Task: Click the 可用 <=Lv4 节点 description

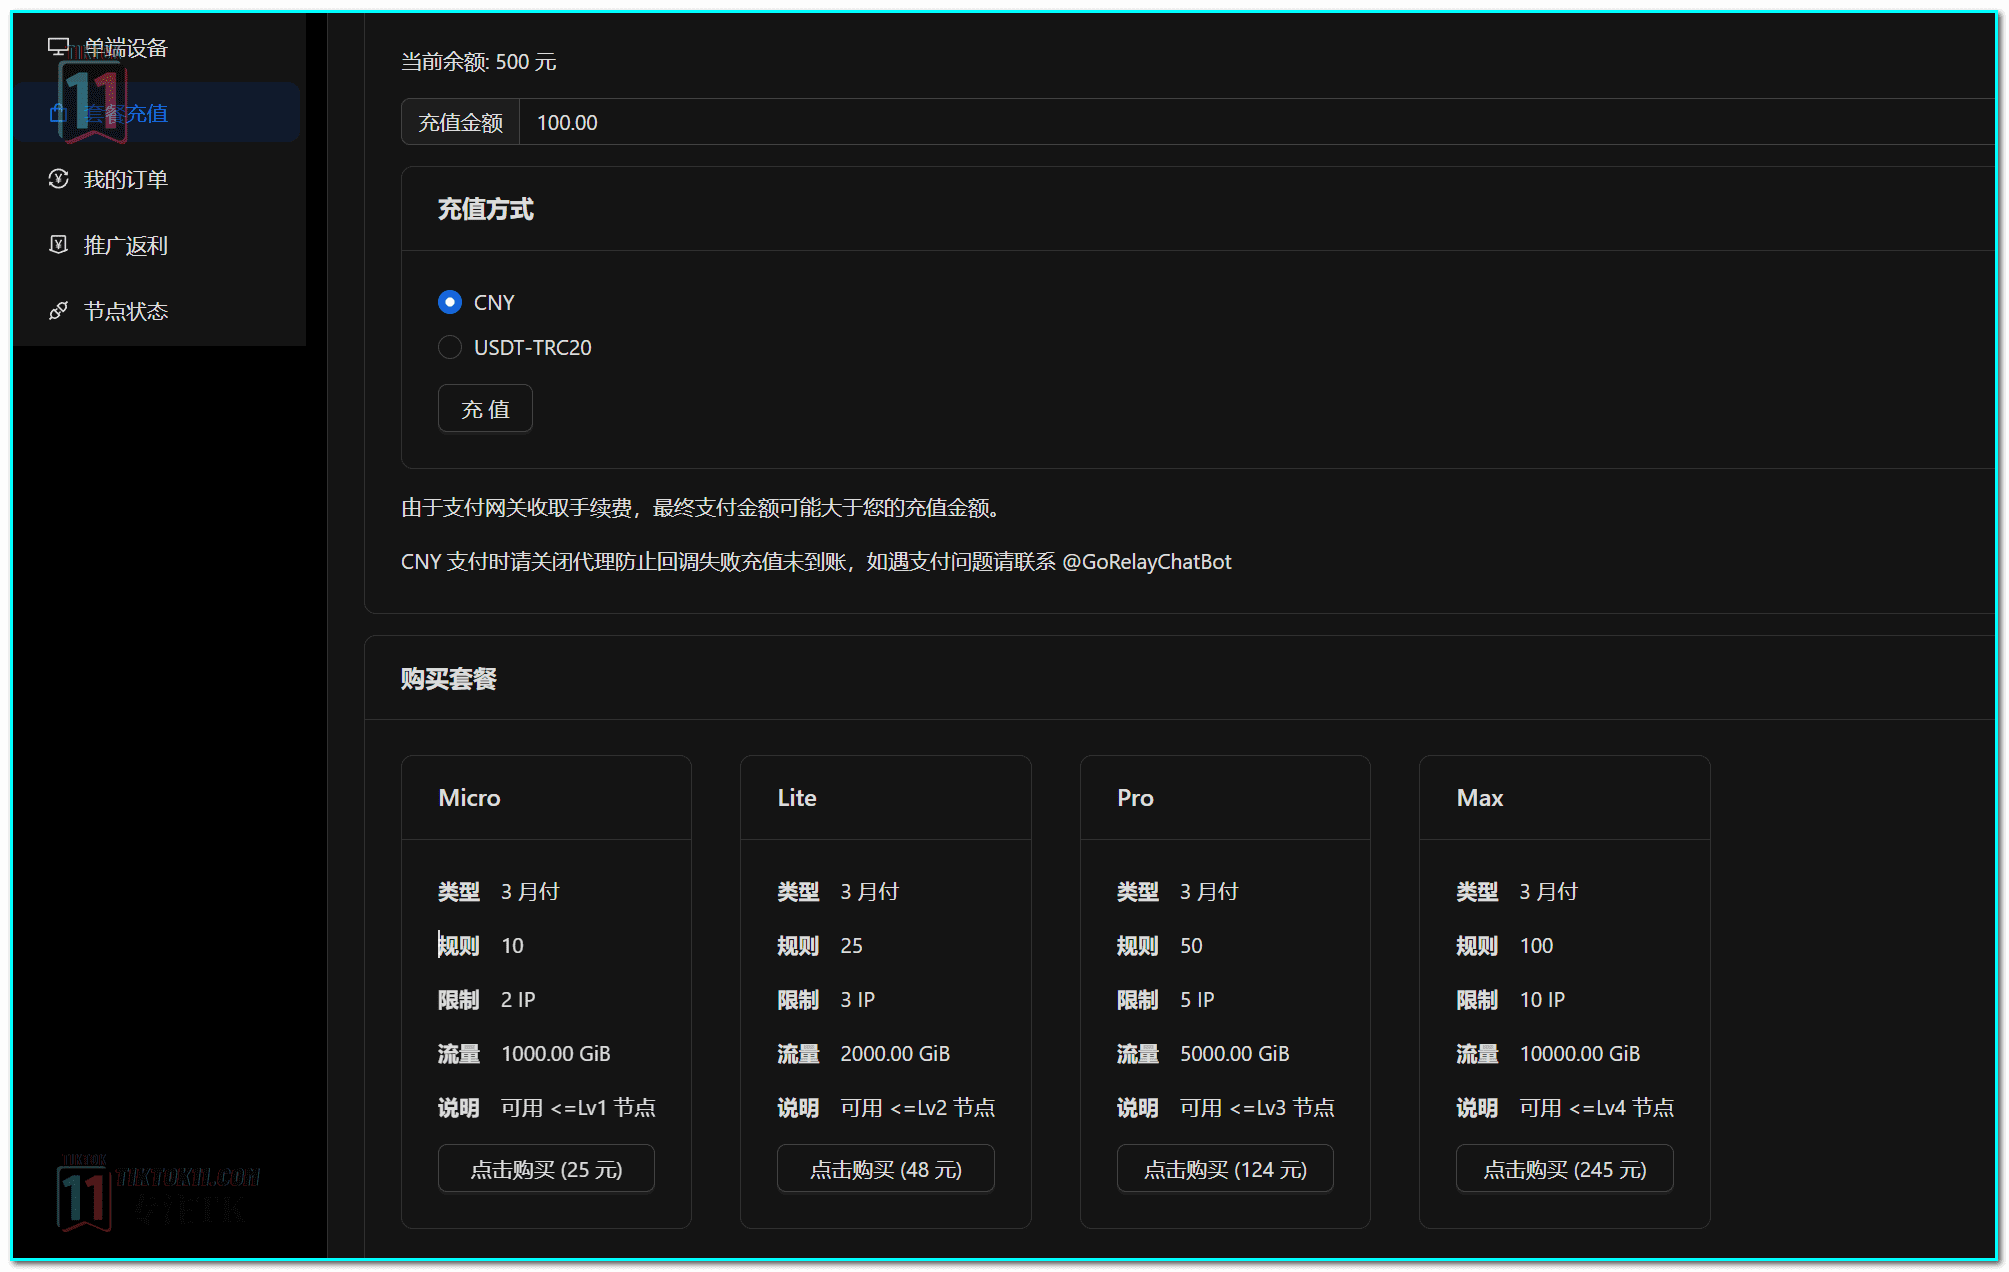Action: [x=1597, y=1108]
